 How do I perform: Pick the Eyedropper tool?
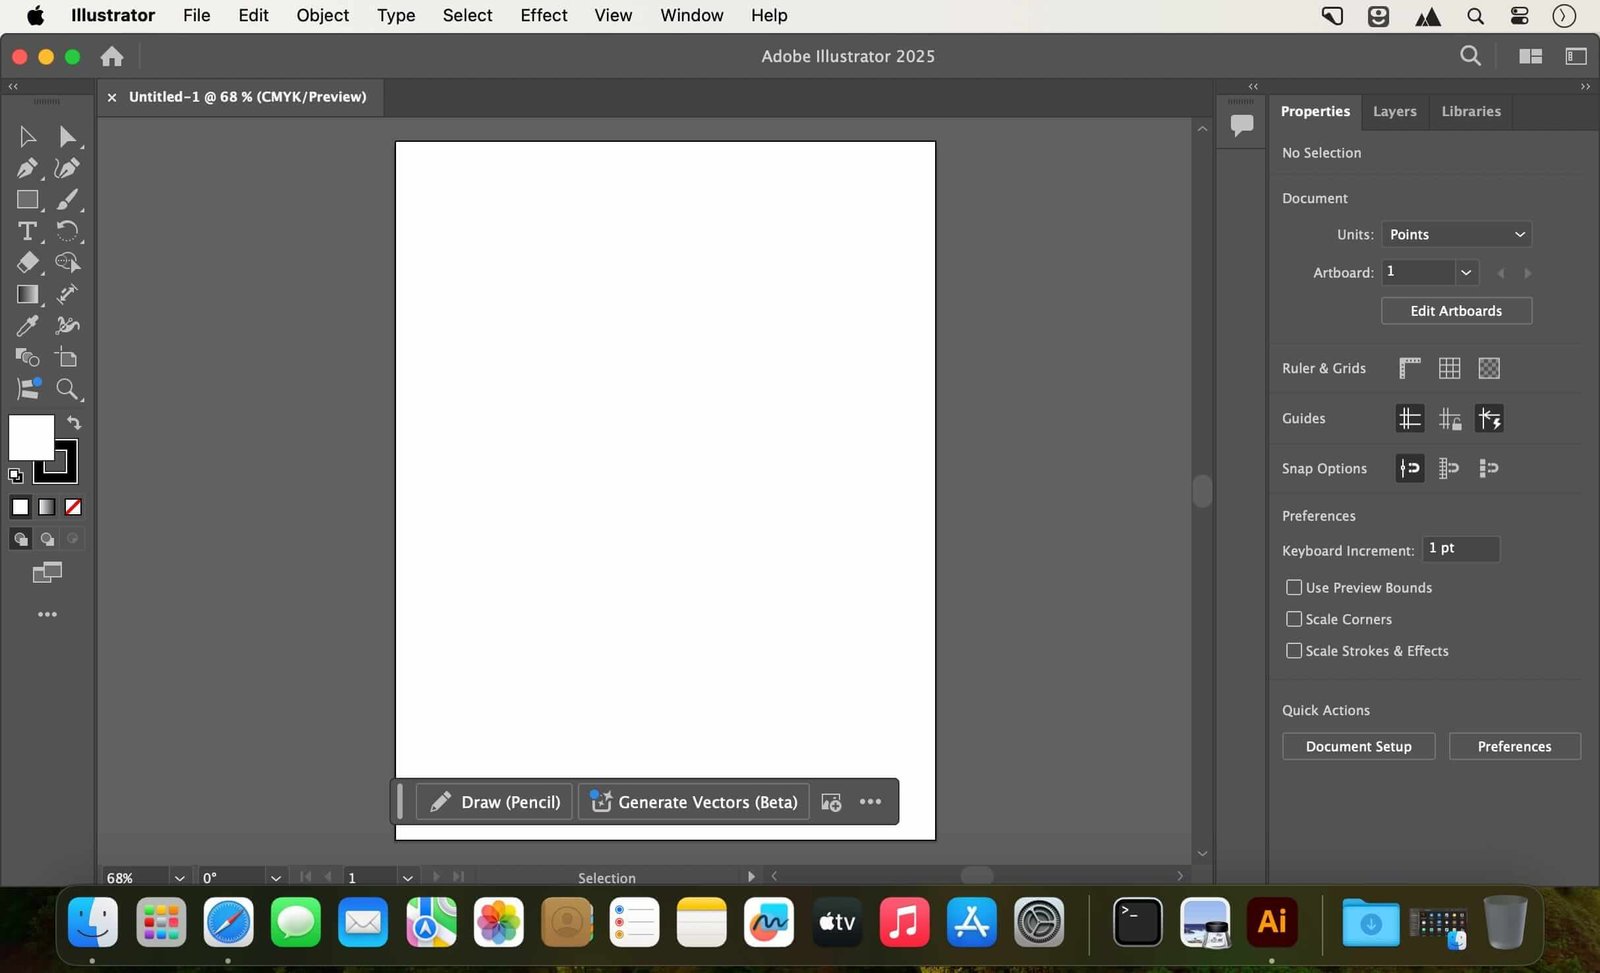(x=27, y=326)
